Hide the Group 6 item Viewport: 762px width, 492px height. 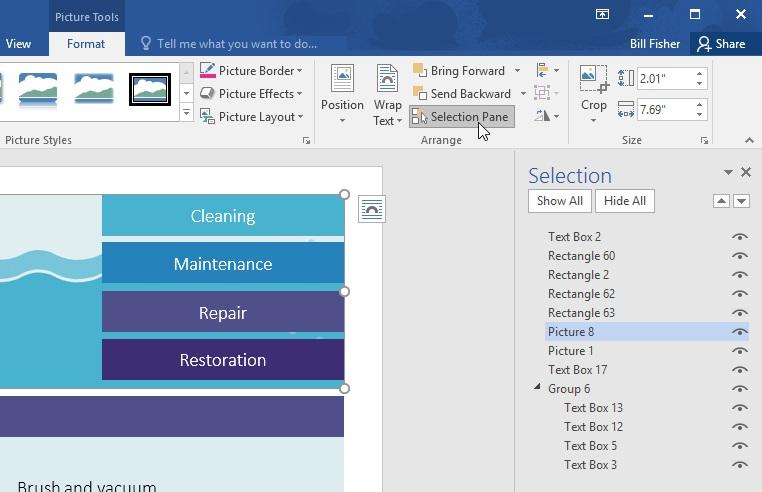click(739, 389)
